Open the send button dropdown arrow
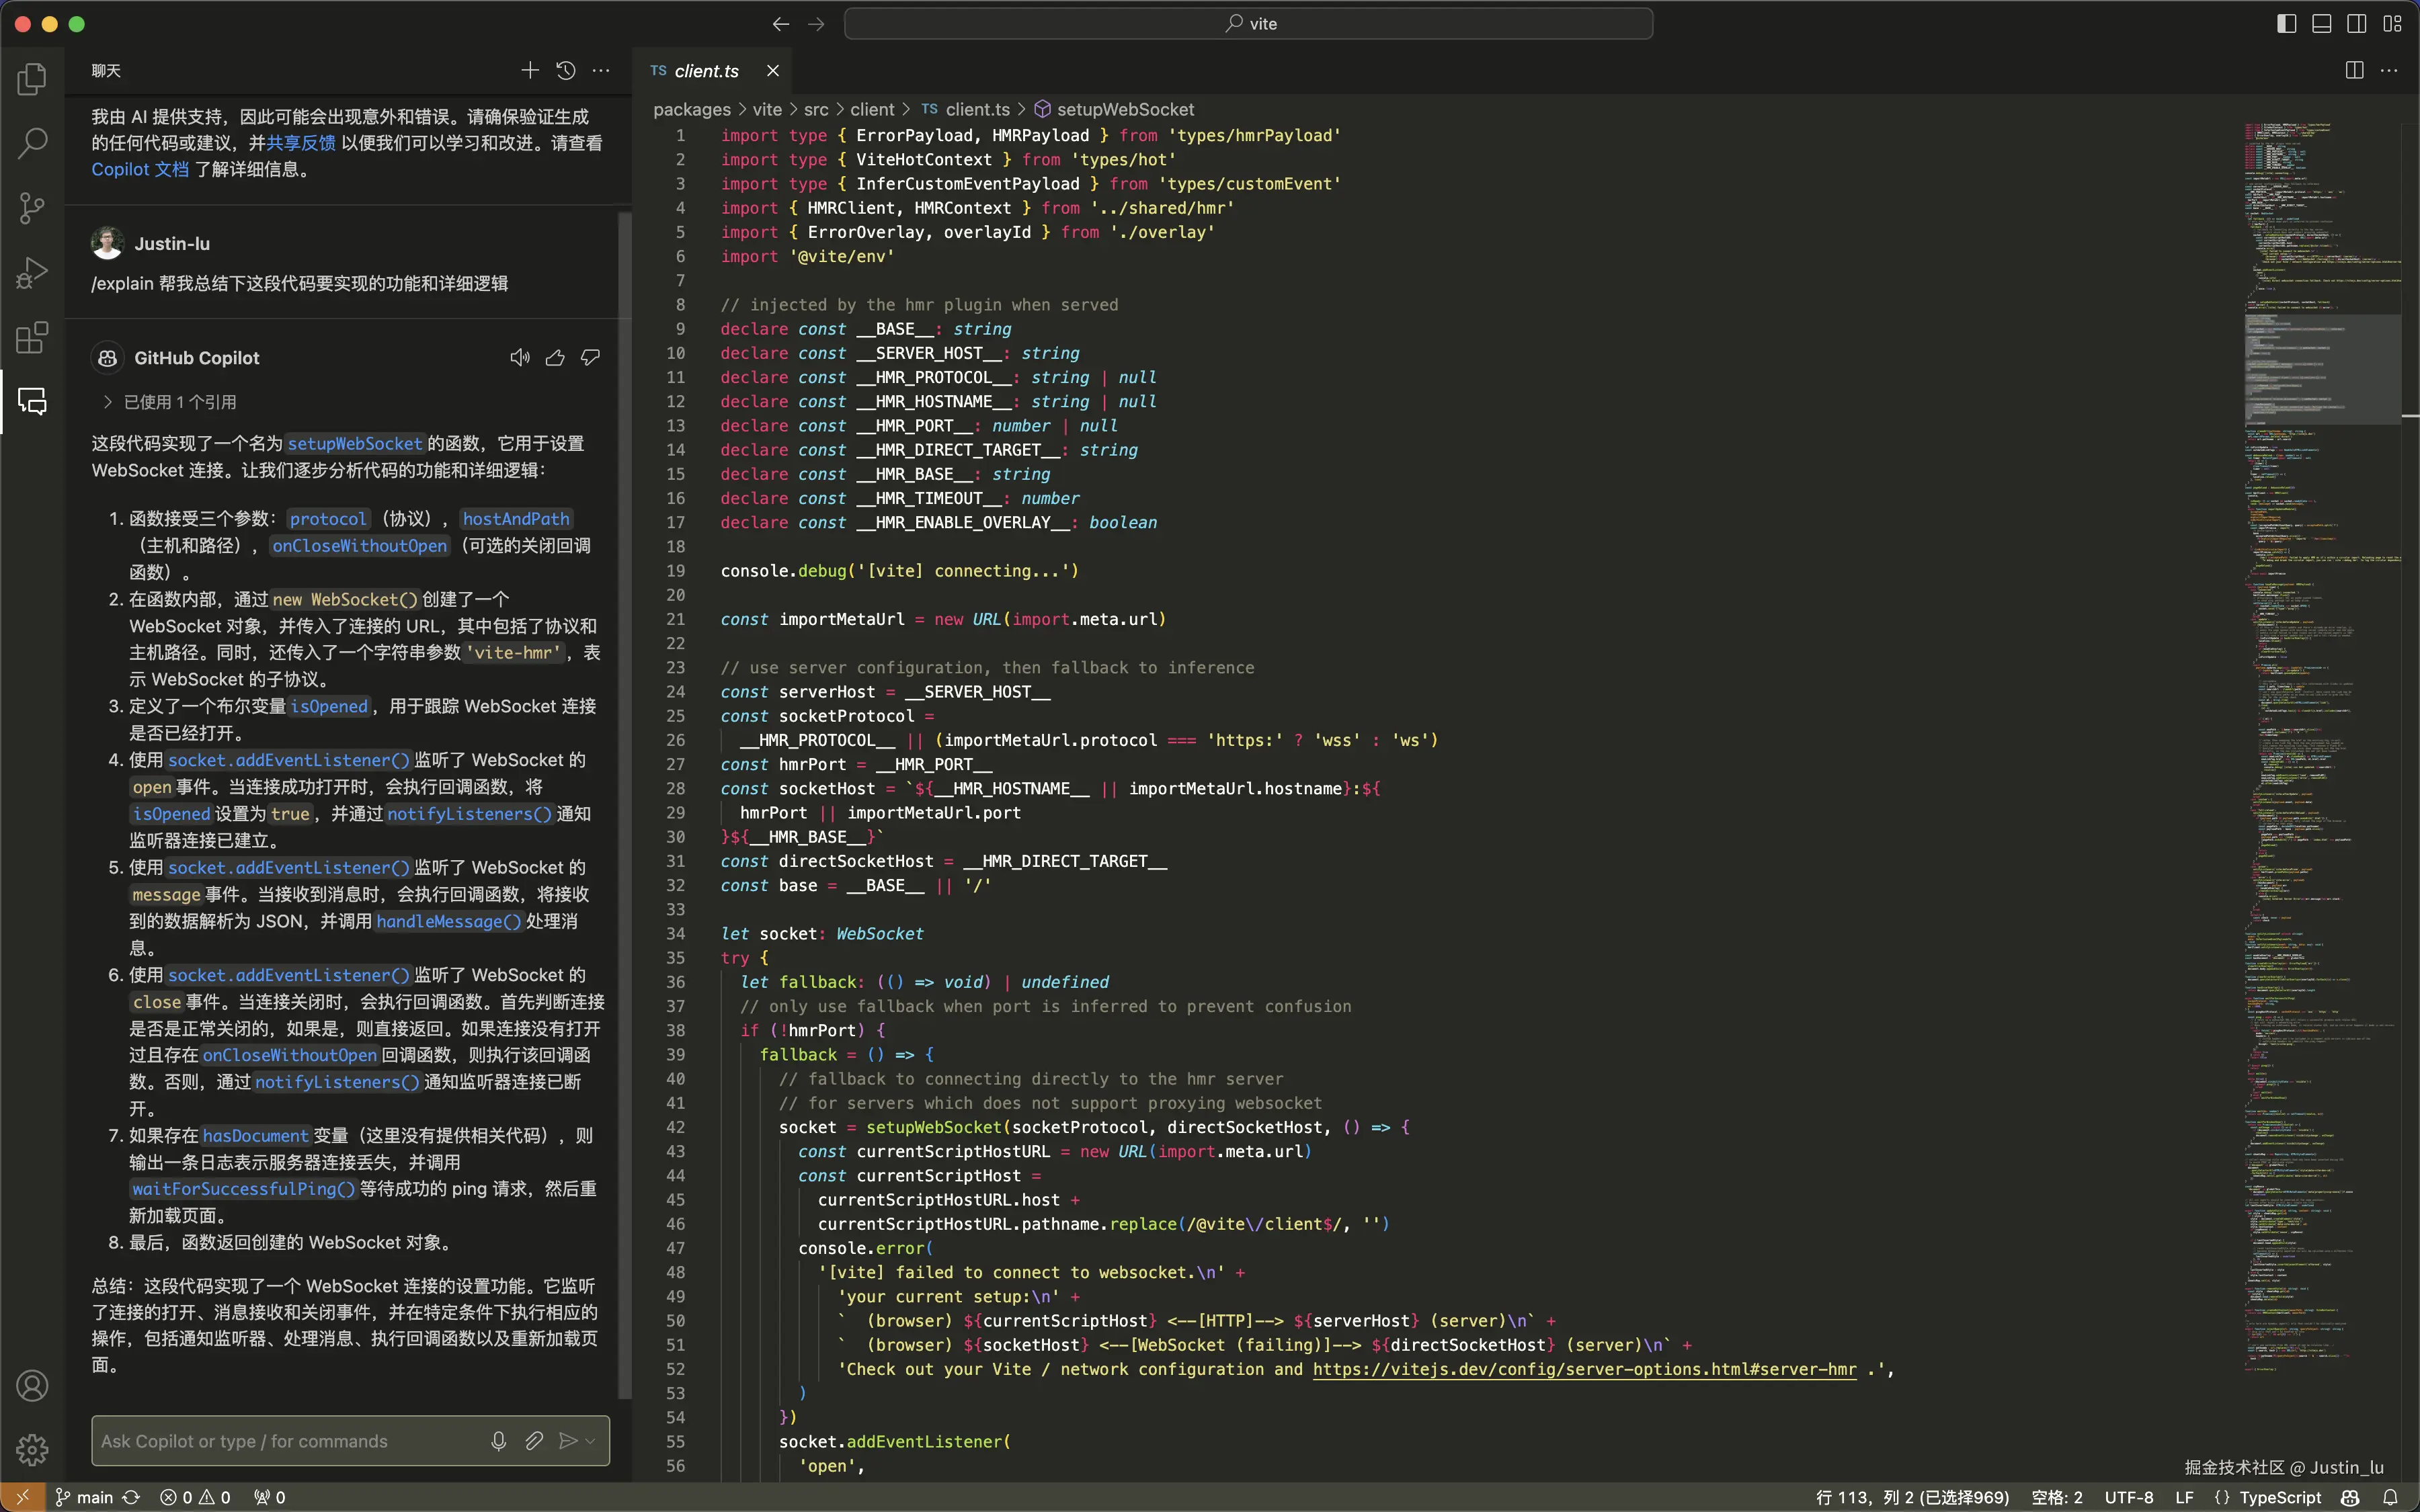2420x1512 pixels. pos(591,1441)
